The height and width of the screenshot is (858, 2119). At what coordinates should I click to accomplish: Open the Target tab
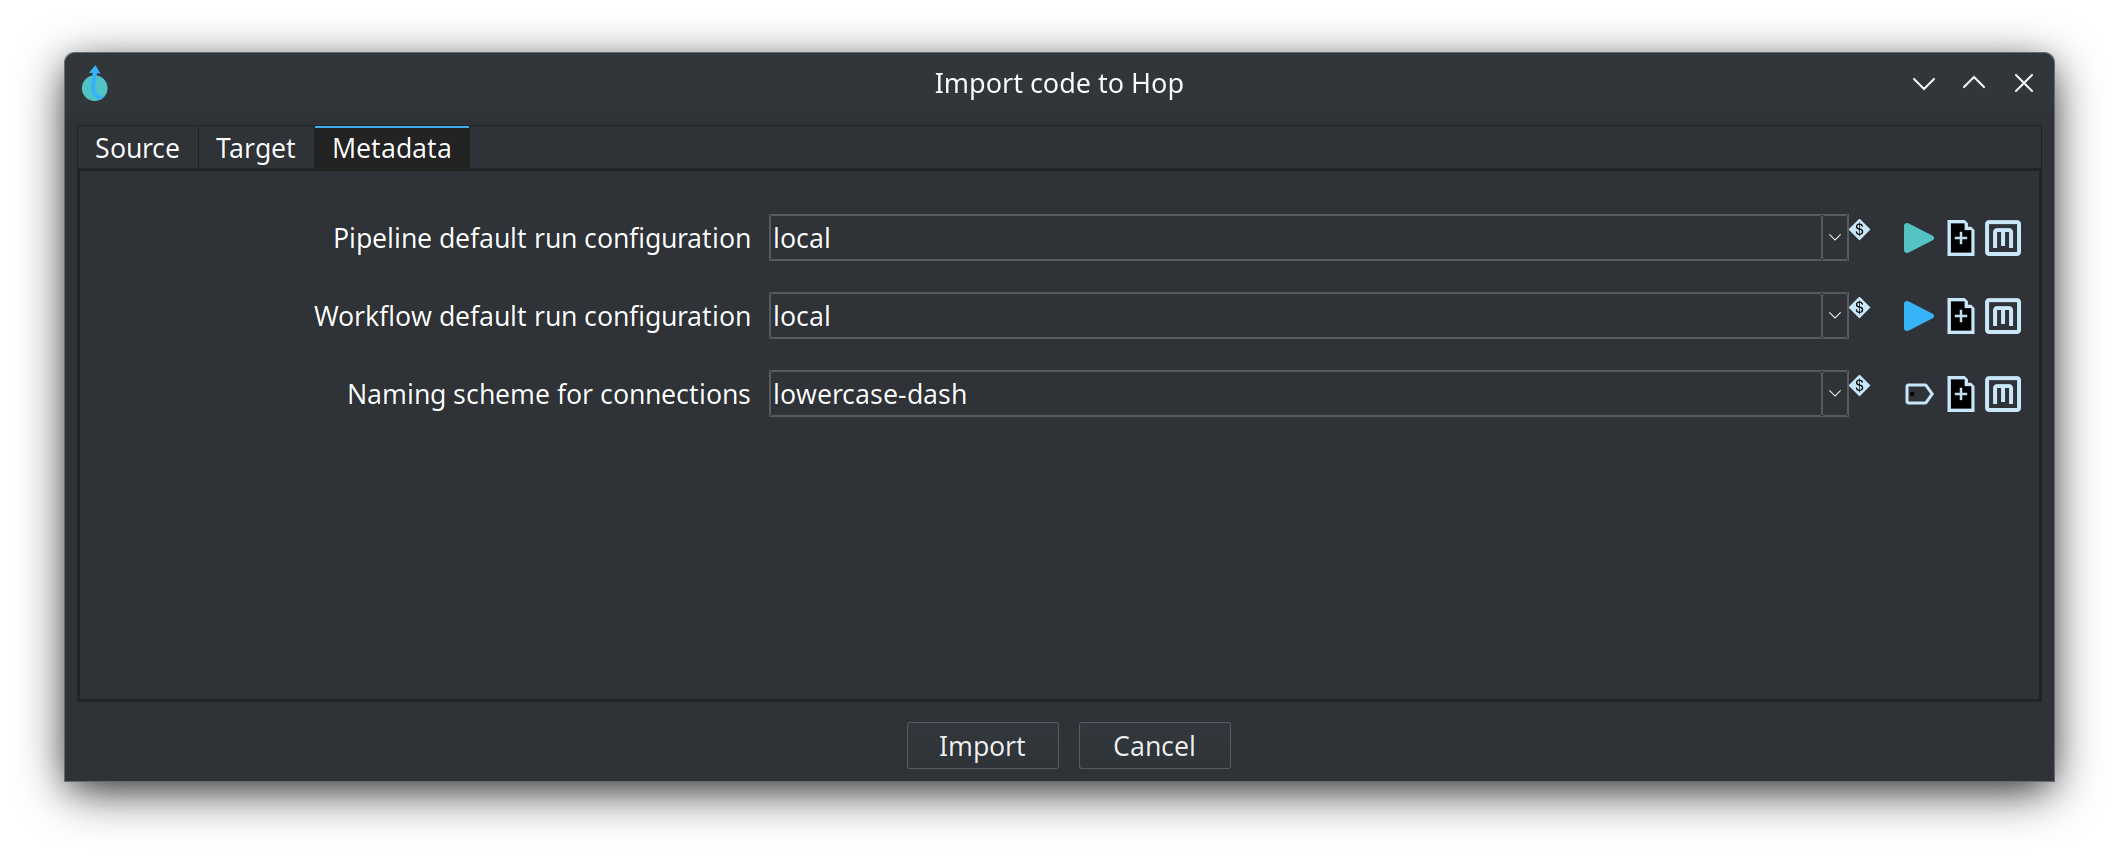(255, 148)
